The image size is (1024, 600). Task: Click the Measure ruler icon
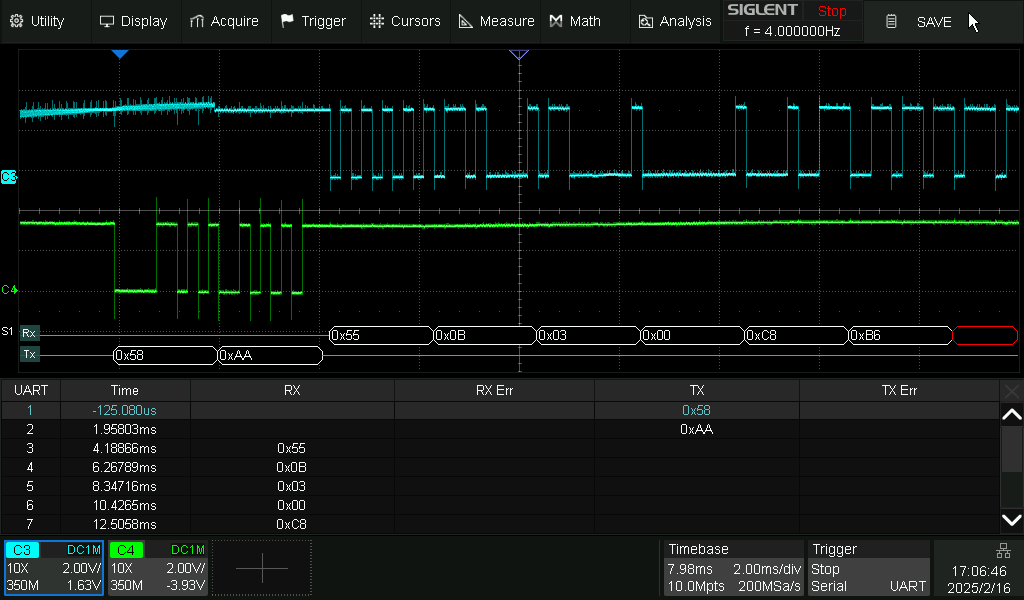click(x=465, y=21)
